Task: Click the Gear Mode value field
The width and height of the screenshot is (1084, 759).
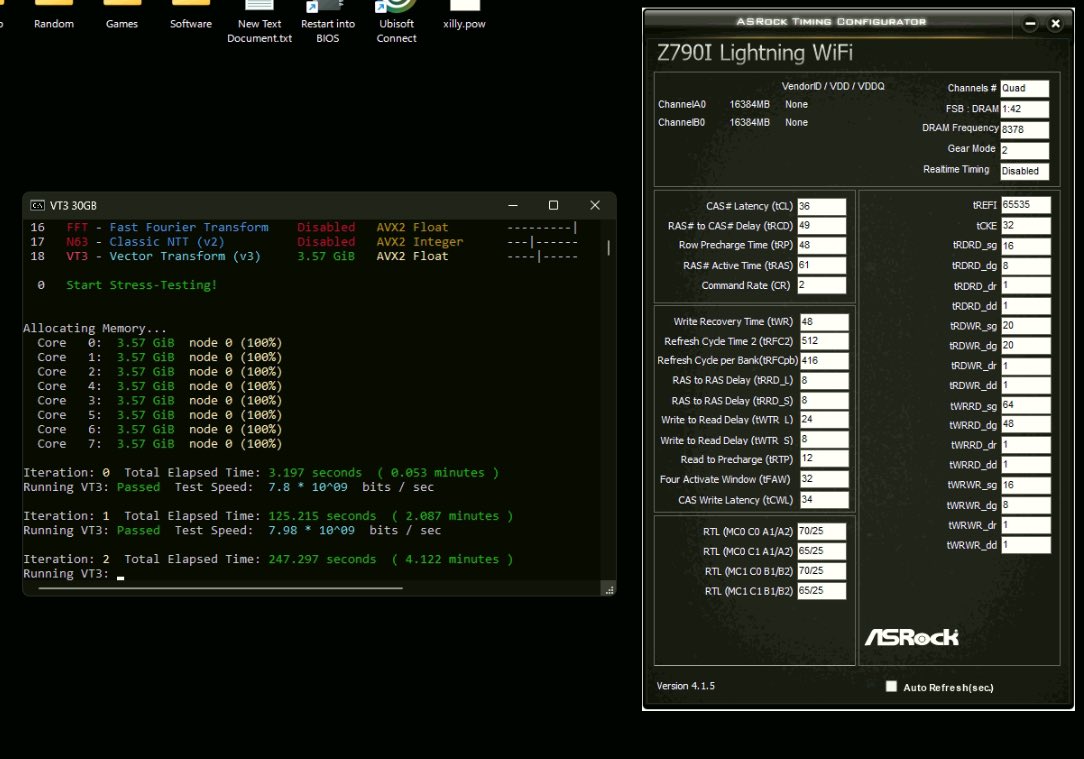Action: pos(1025,151)
